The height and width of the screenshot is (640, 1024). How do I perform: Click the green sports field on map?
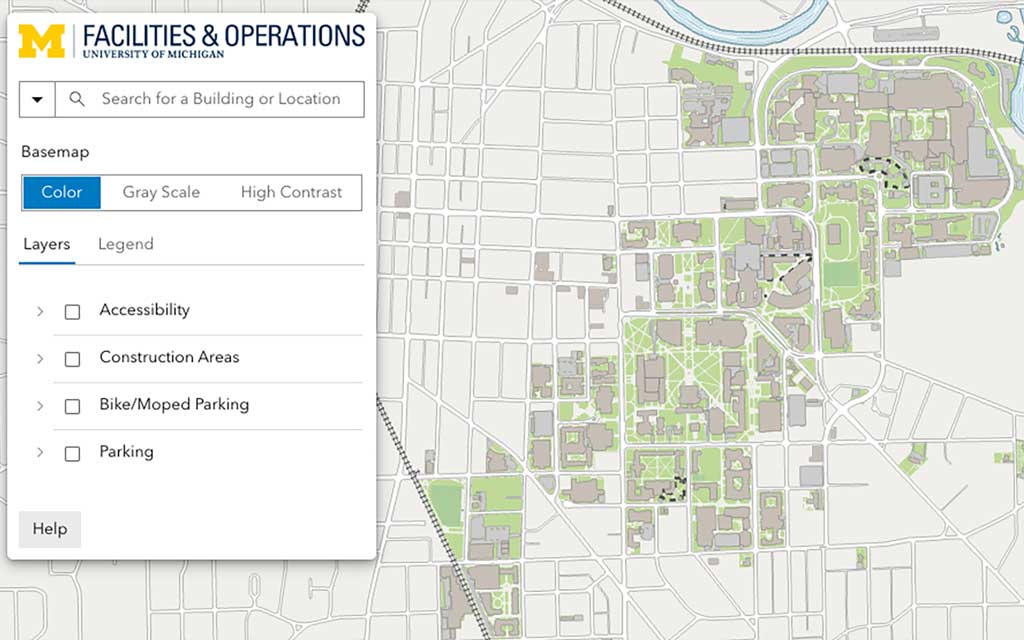[x=840, y=274]
